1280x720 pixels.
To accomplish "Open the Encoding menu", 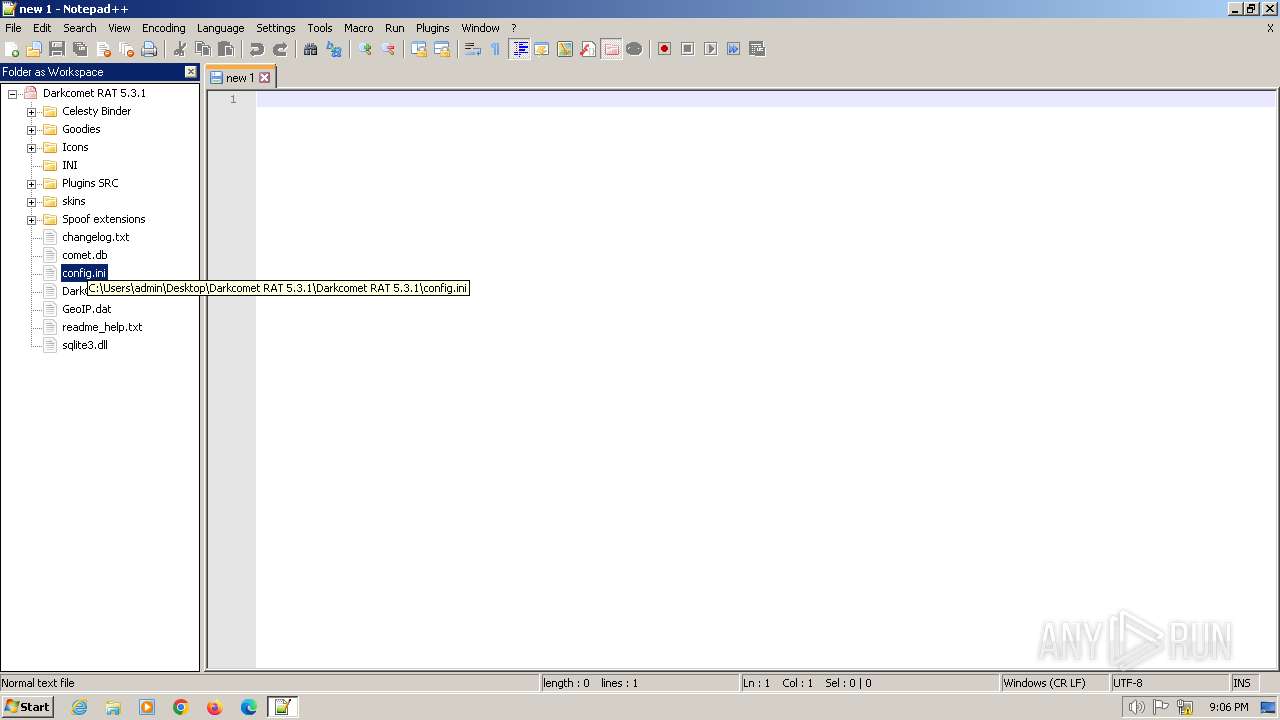I will pyautogui.click(x=163, y=28).
